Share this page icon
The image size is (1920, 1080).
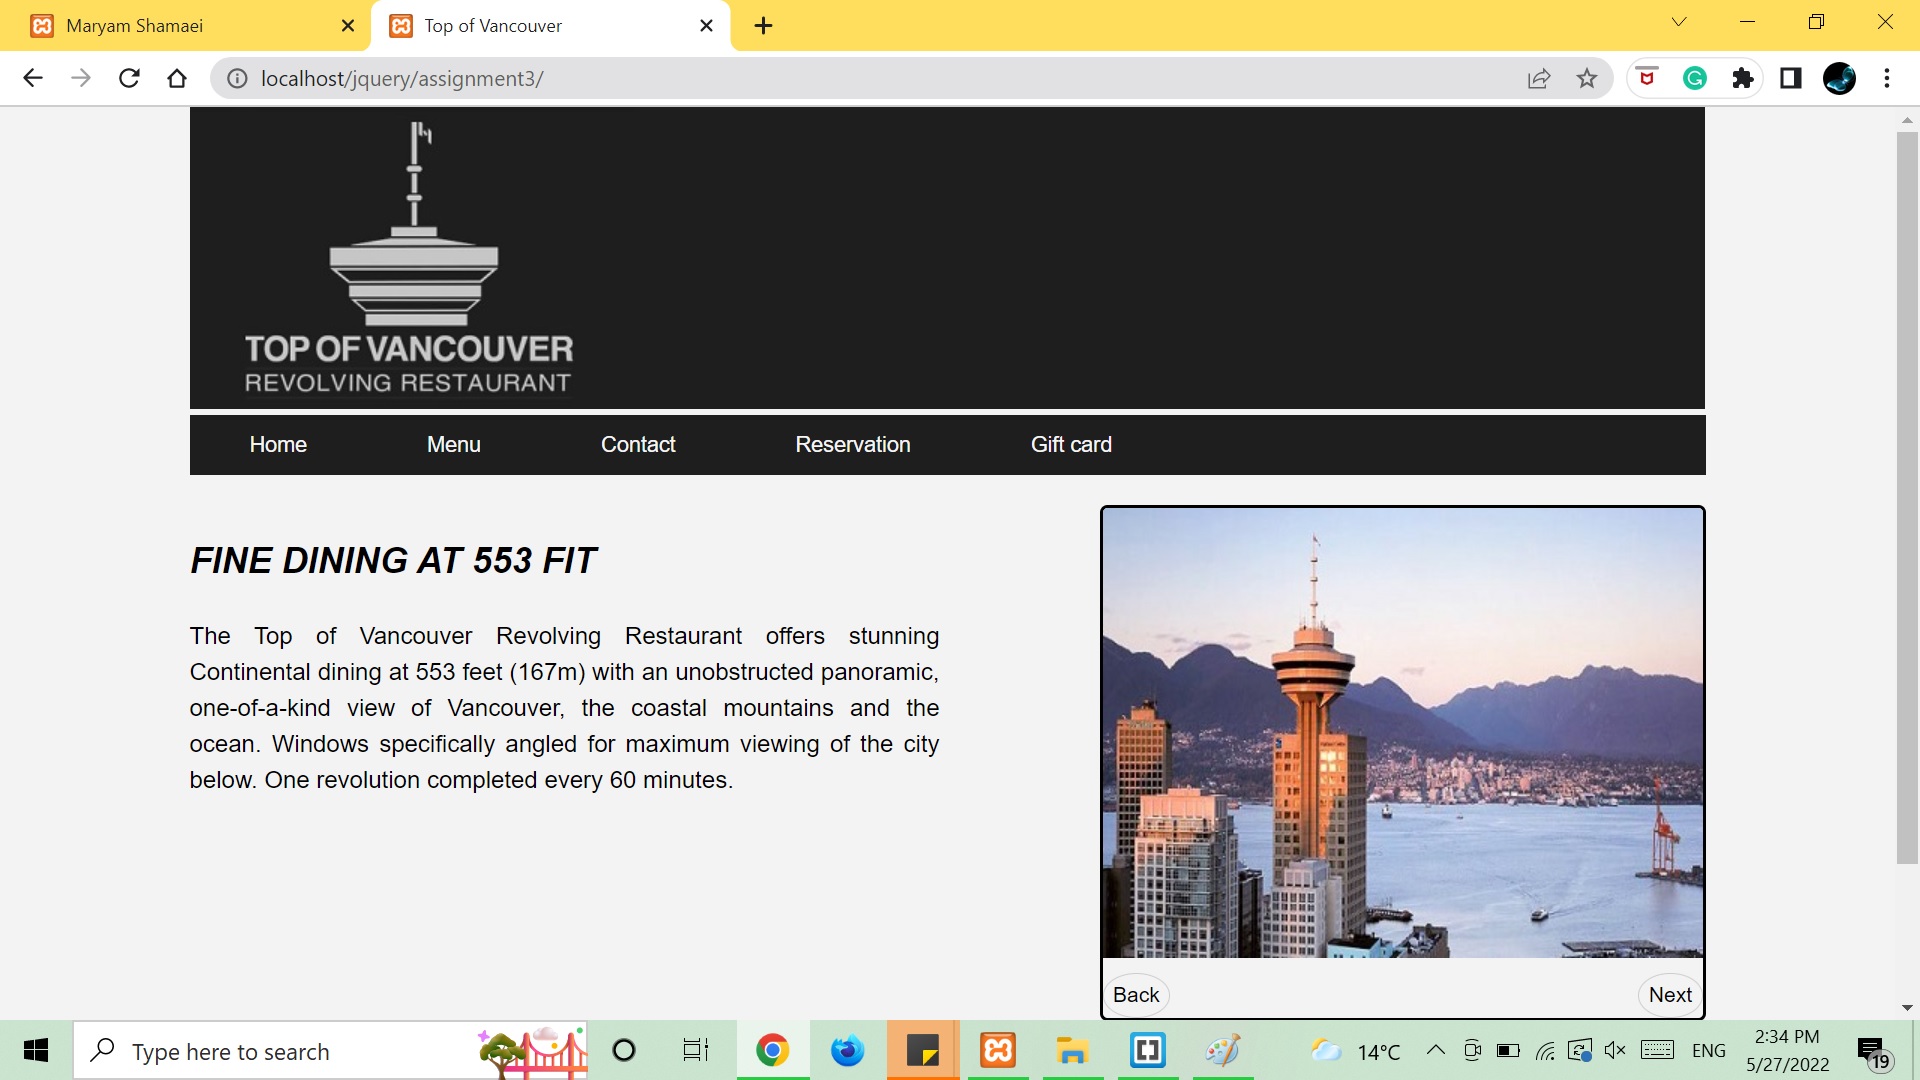[x=1539, y=78]
